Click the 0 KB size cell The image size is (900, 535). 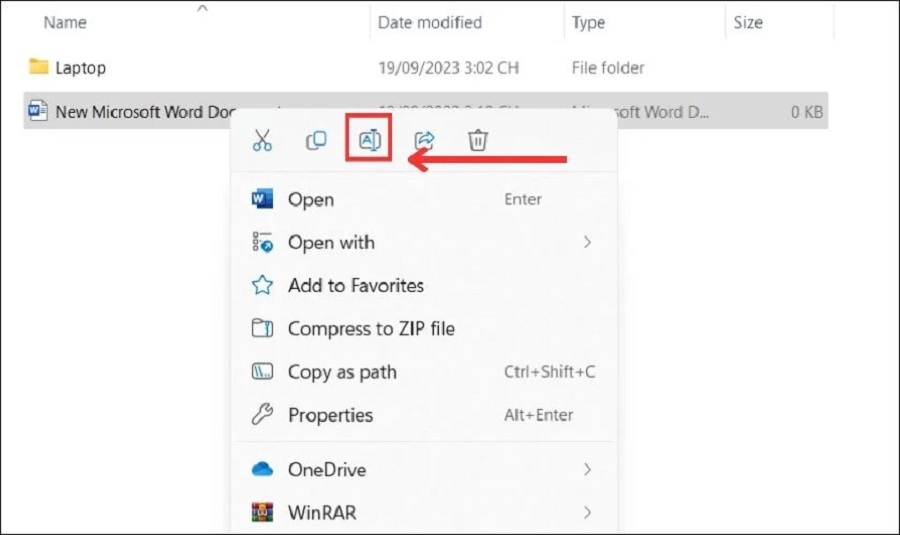[x=806, y=111]
